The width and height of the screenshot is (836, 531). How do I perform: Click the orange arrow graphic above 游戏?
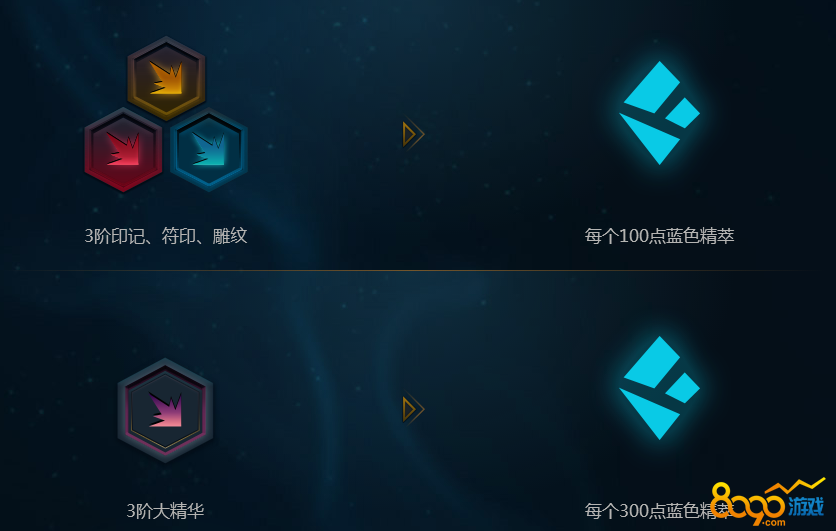click(x=795, y=486)
